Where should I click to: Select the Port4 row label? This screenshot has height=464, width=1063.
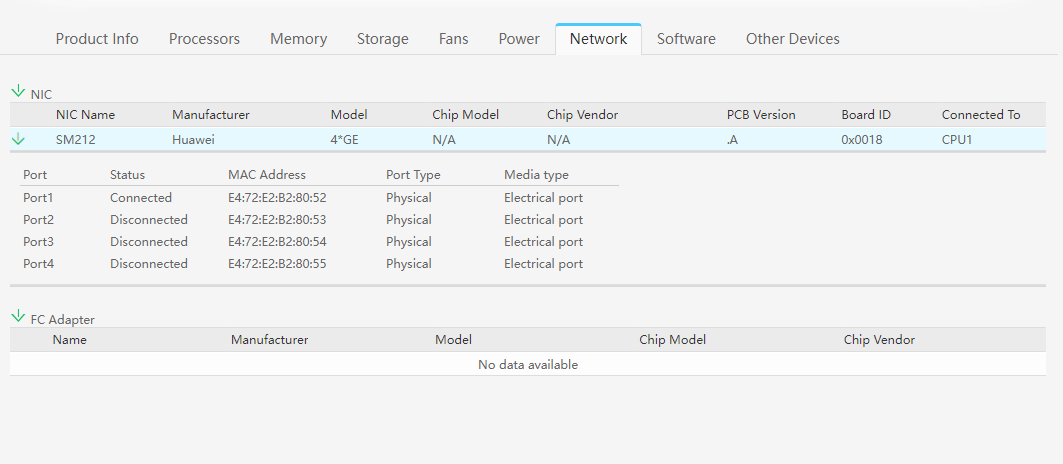[x=39, y=263]
